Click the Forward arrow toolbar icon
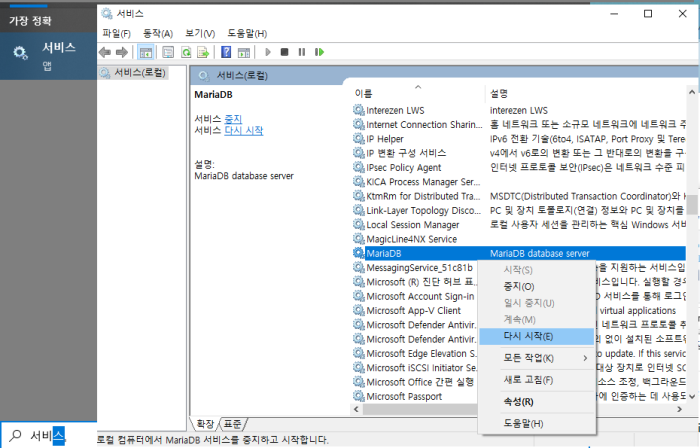The width and height of the screenshot is (700, 448). 122,52
